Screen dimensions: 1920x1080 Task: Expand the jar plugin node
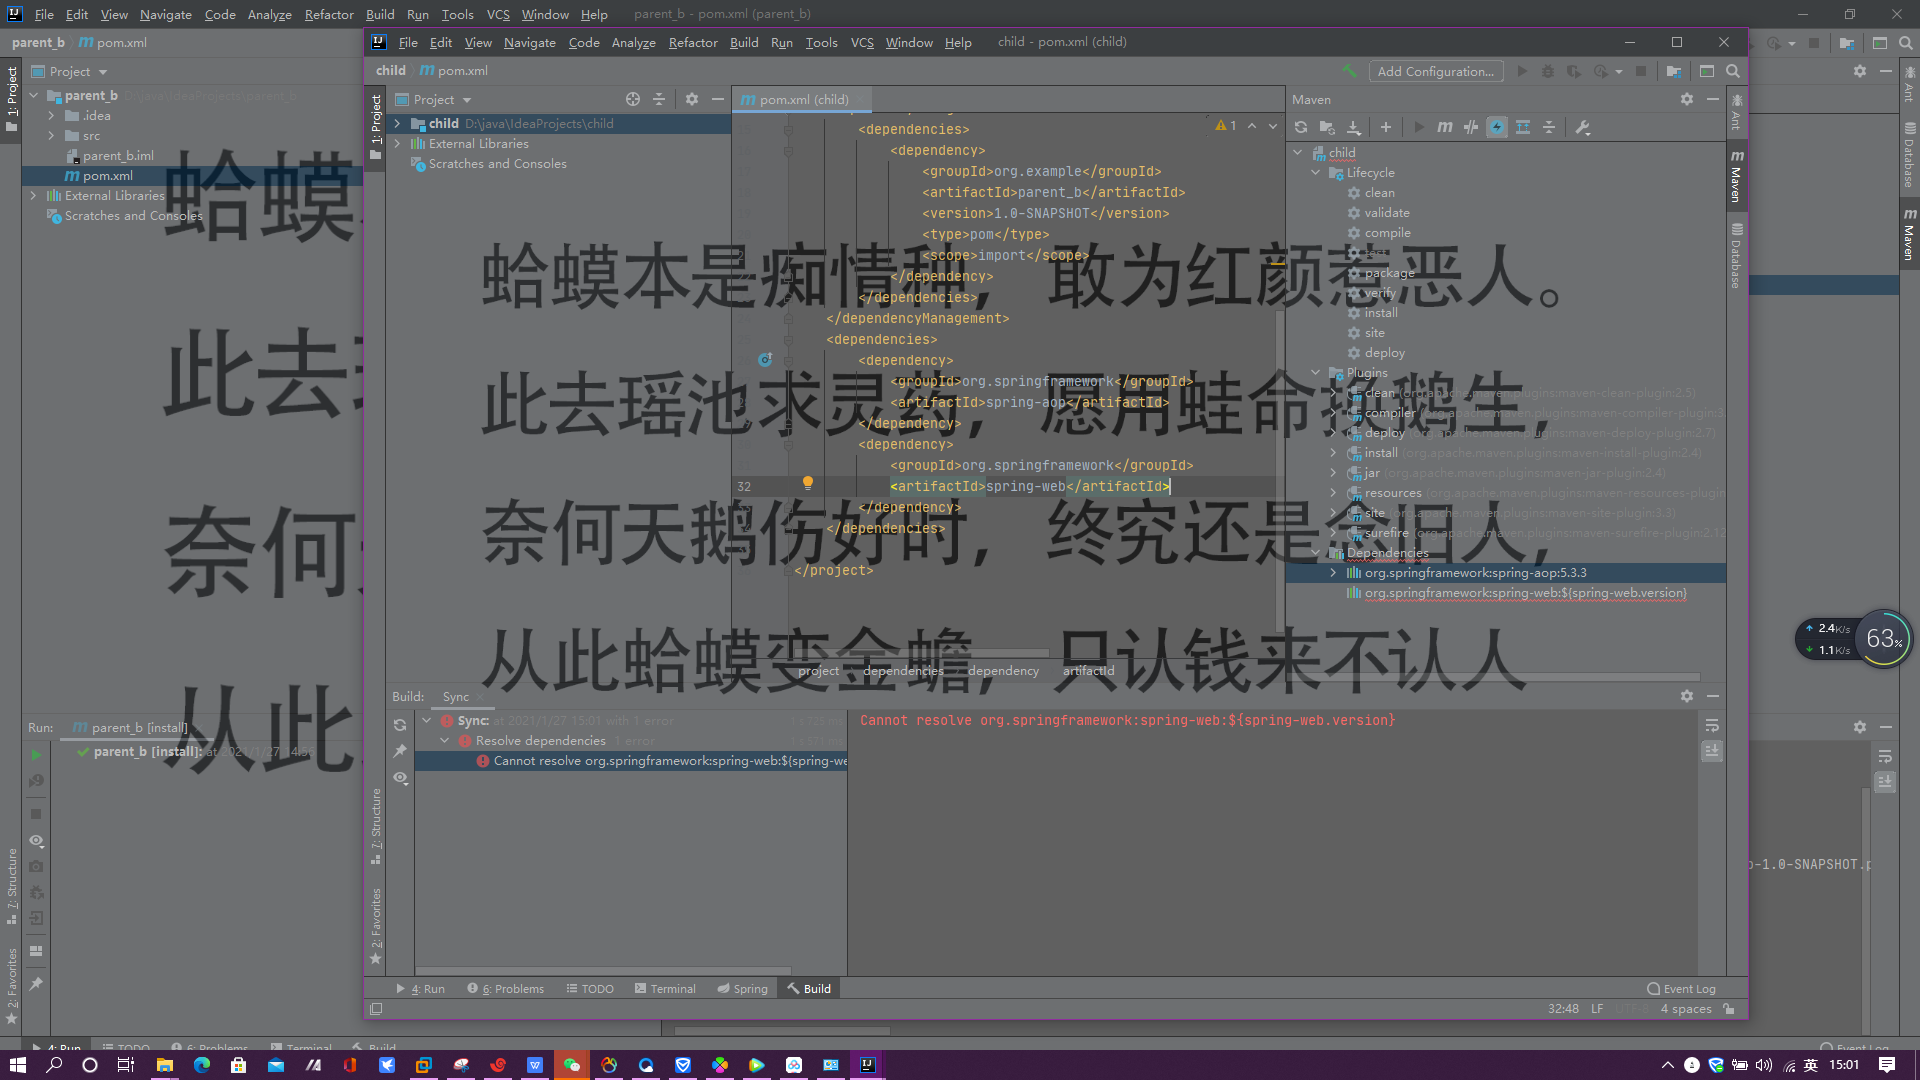click(x=1333, y=473)
